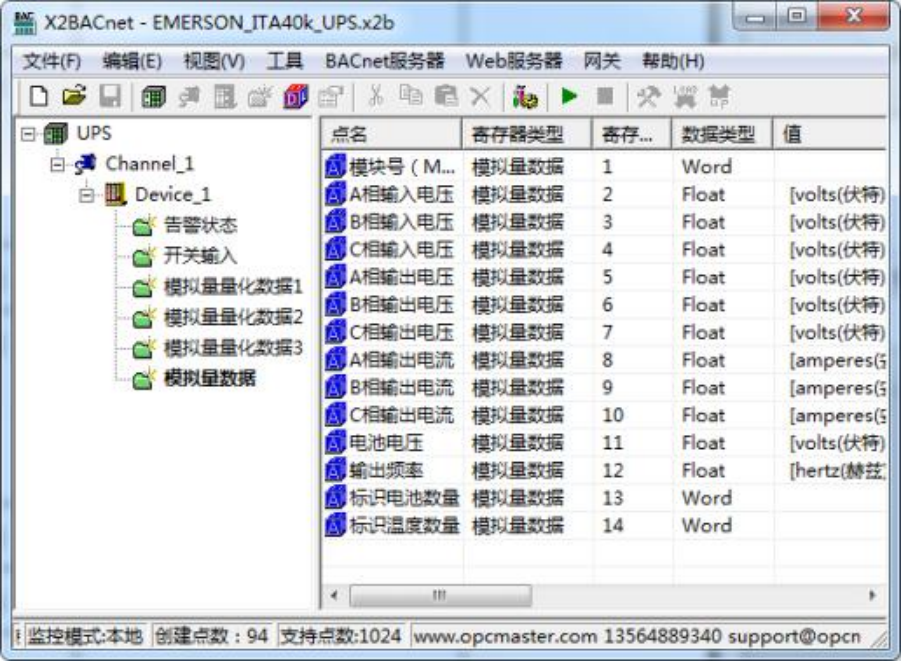Select the 告警状态 group
The width and height of the screenshot is (902, 662).
pos(200,225)
